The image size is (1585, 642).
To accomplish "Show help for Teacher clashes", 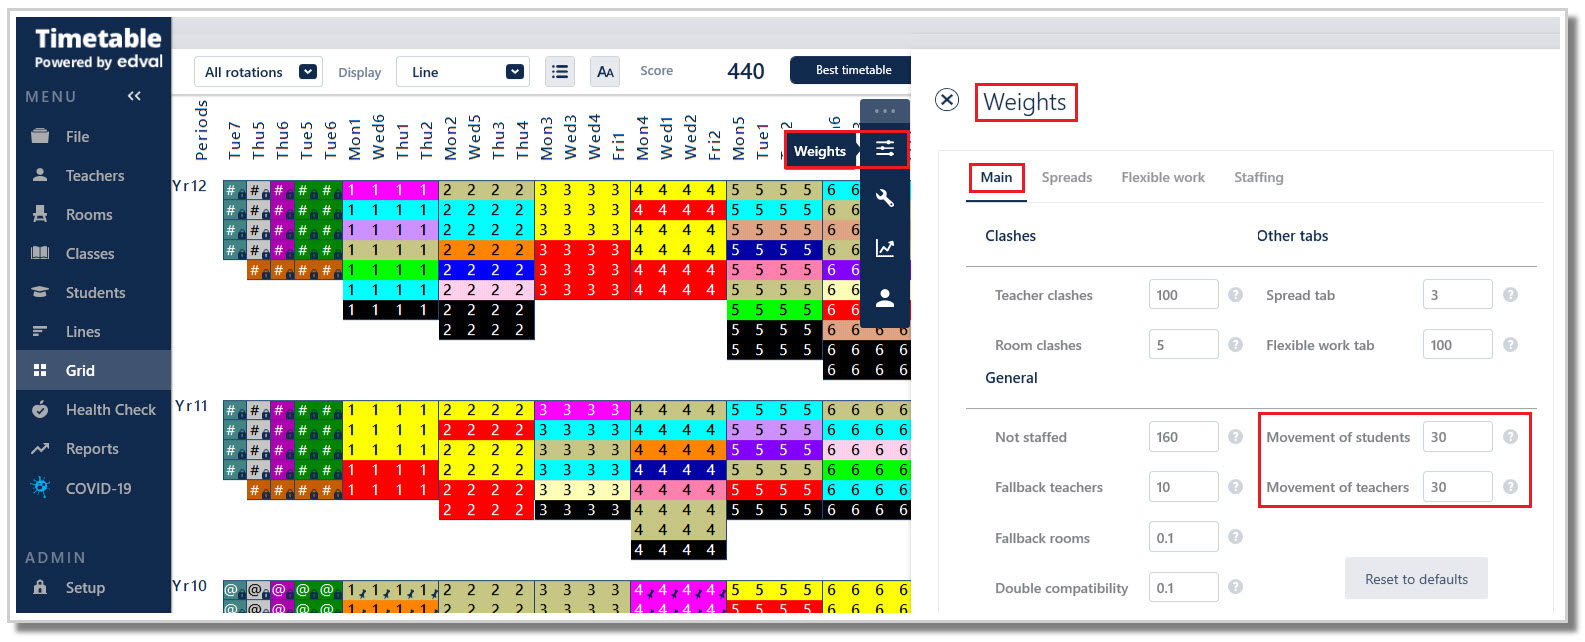I will pyautogui.click(x=1236, y=295).
